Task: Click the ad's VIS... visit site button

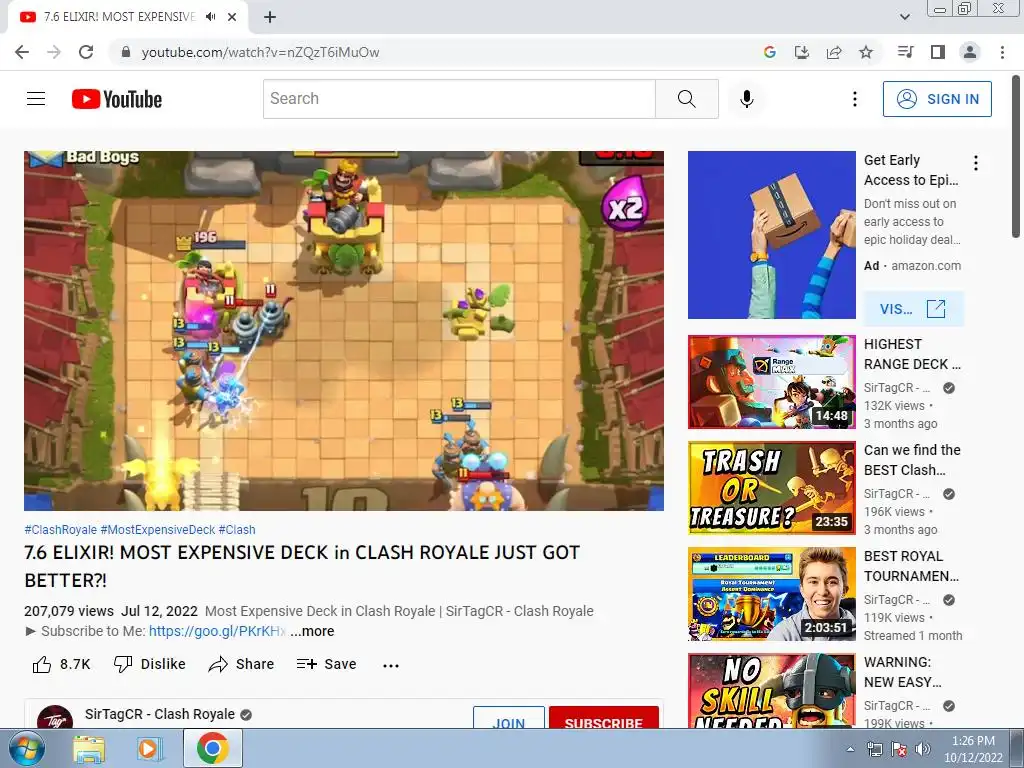Action: point(913,309)
